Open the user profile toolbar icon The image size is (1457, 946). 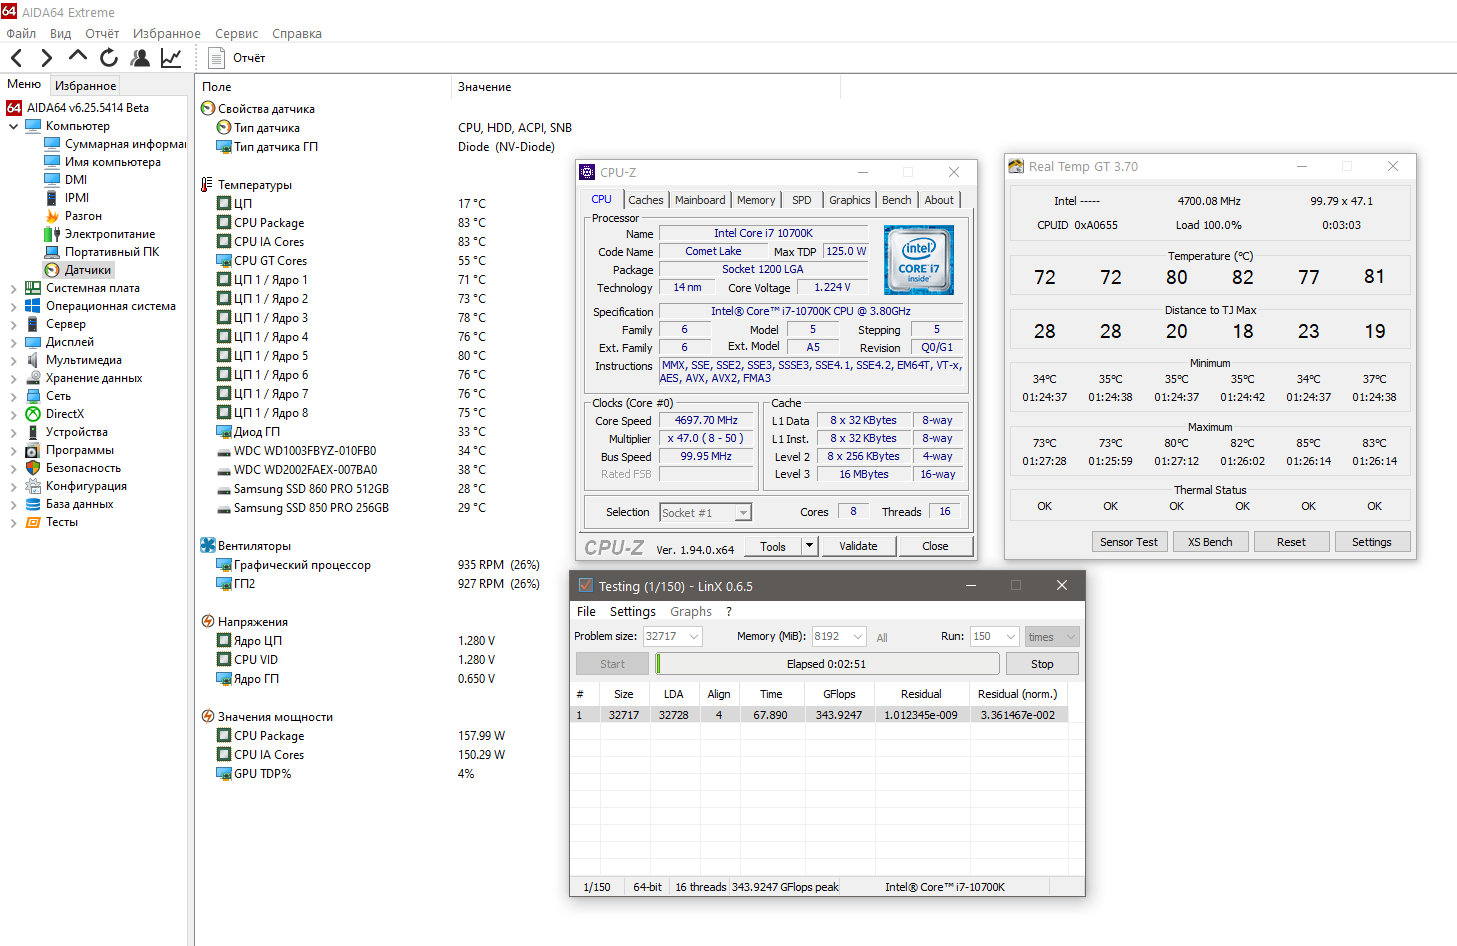pyautogui.click(x=140, y=58)
